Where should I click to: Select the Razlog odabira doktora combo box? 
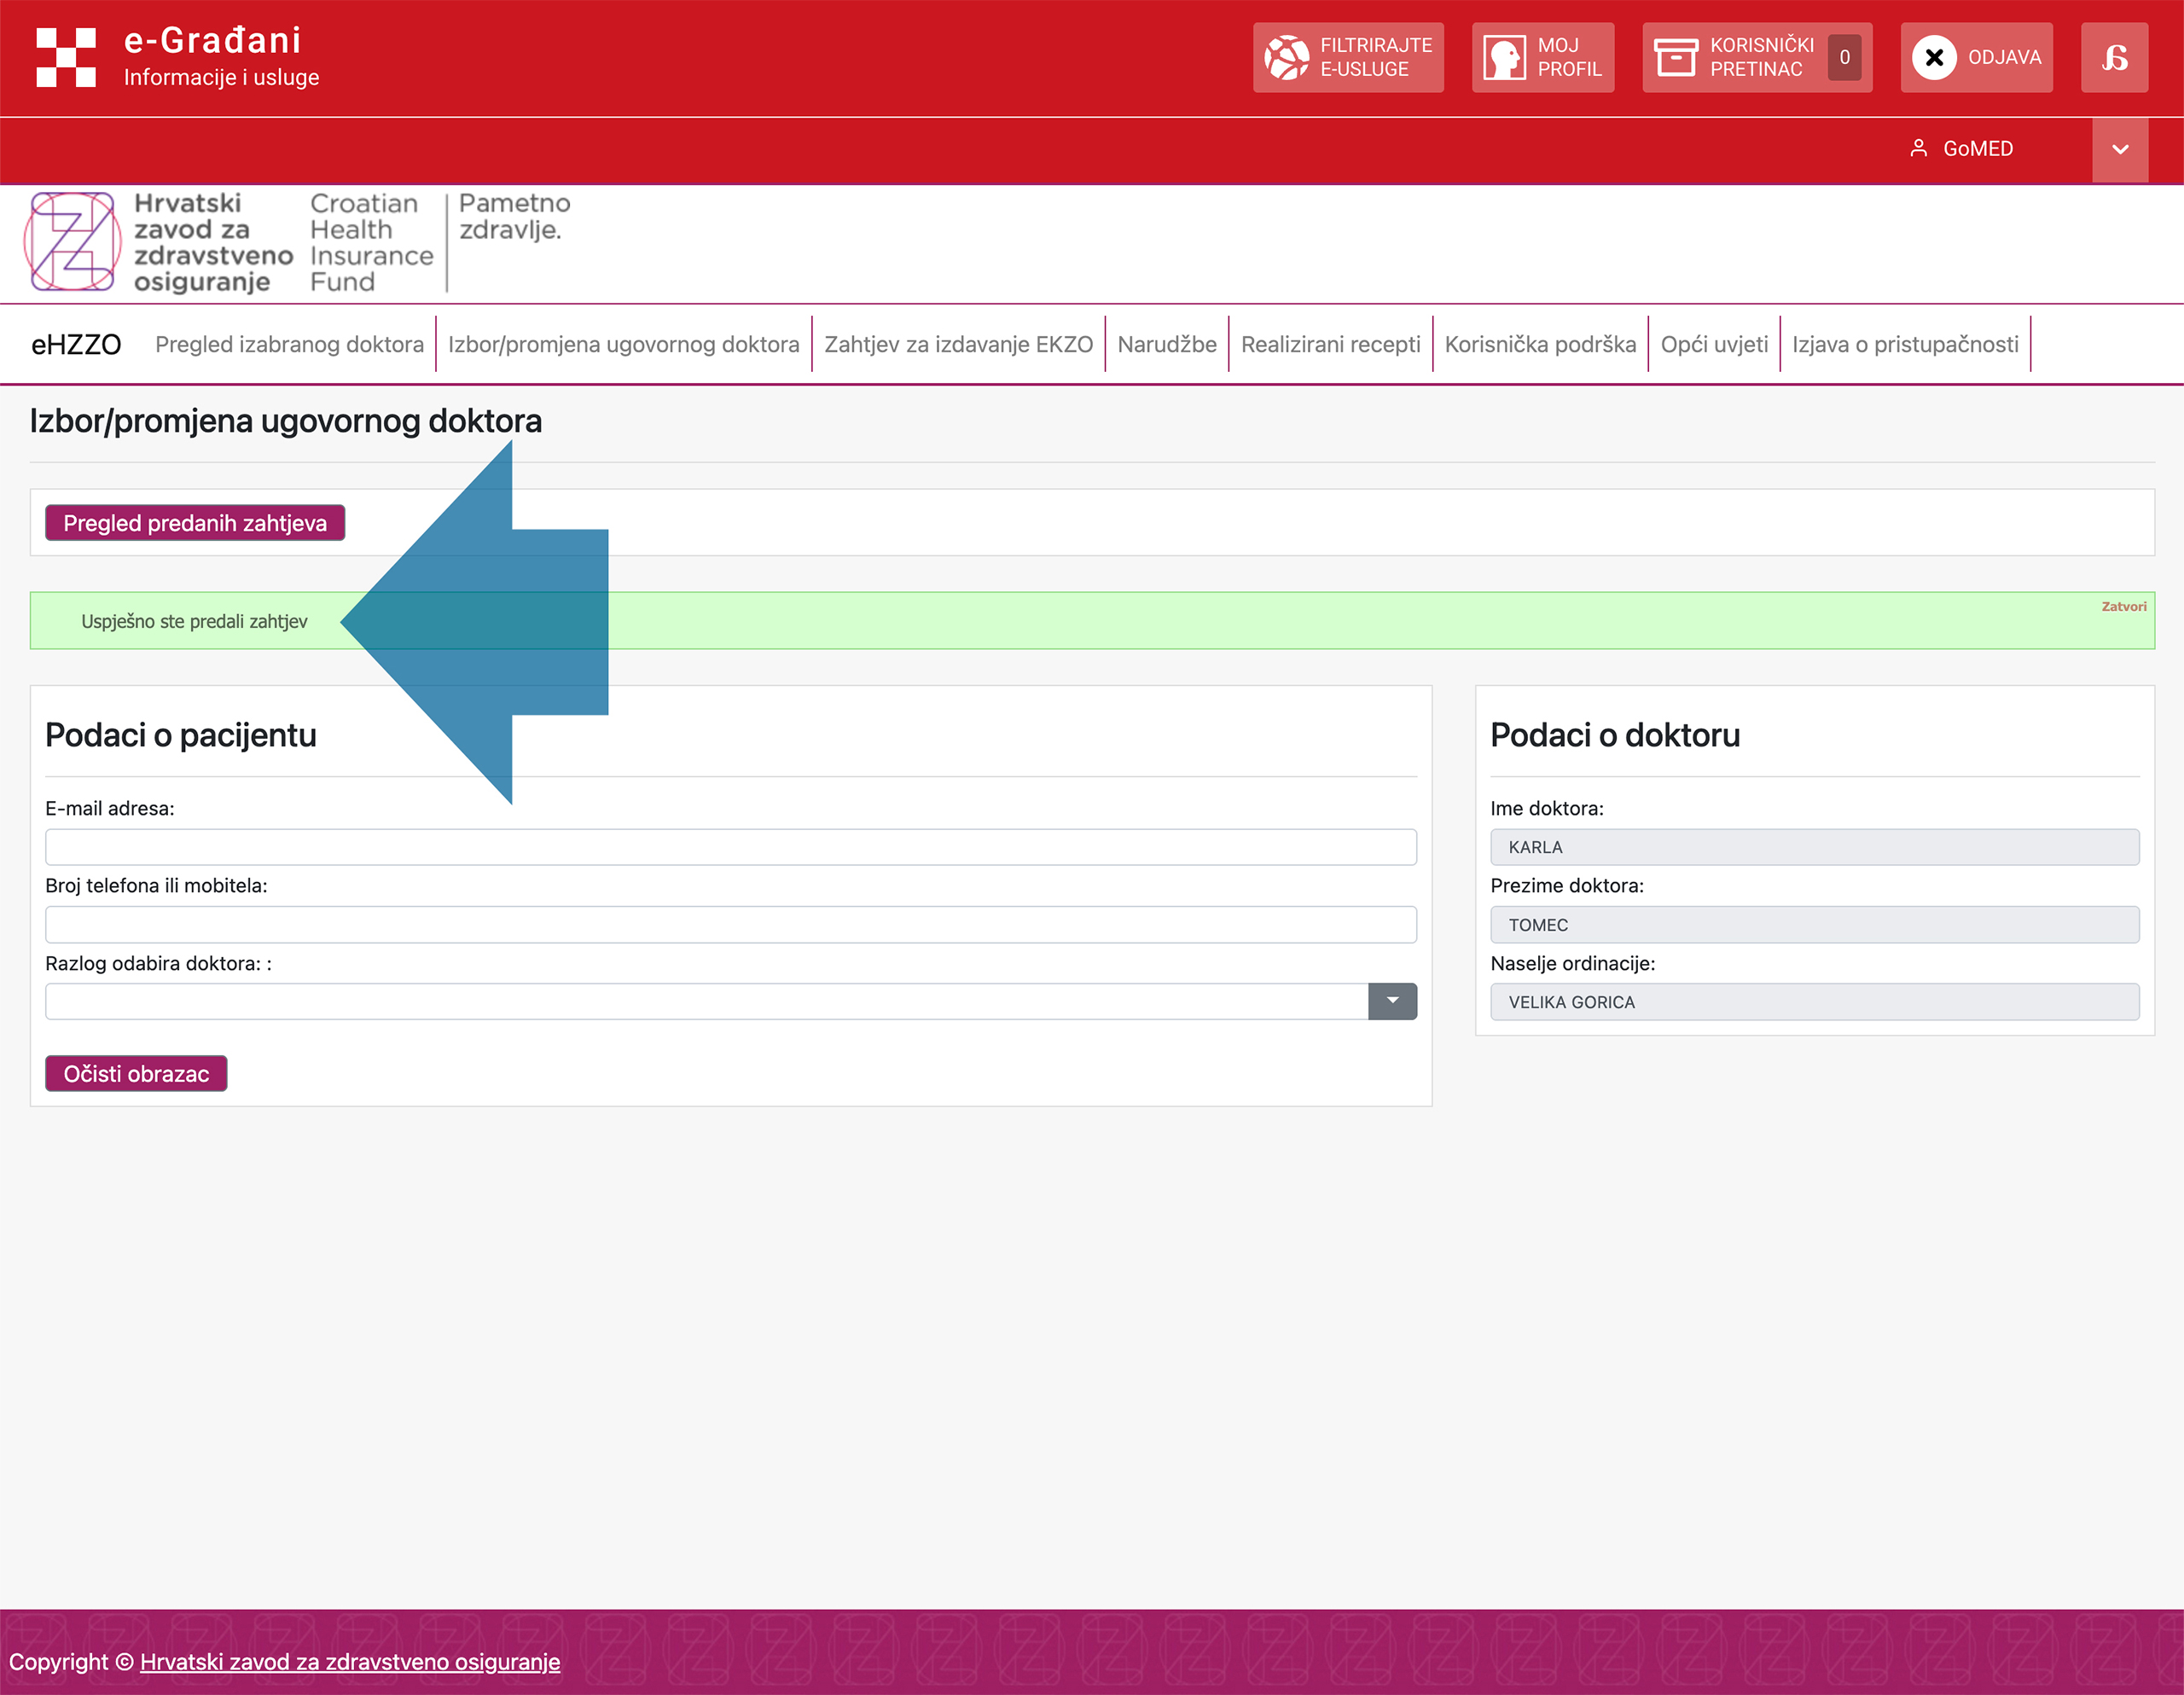pyautogui.click(x=731, y=1001)
